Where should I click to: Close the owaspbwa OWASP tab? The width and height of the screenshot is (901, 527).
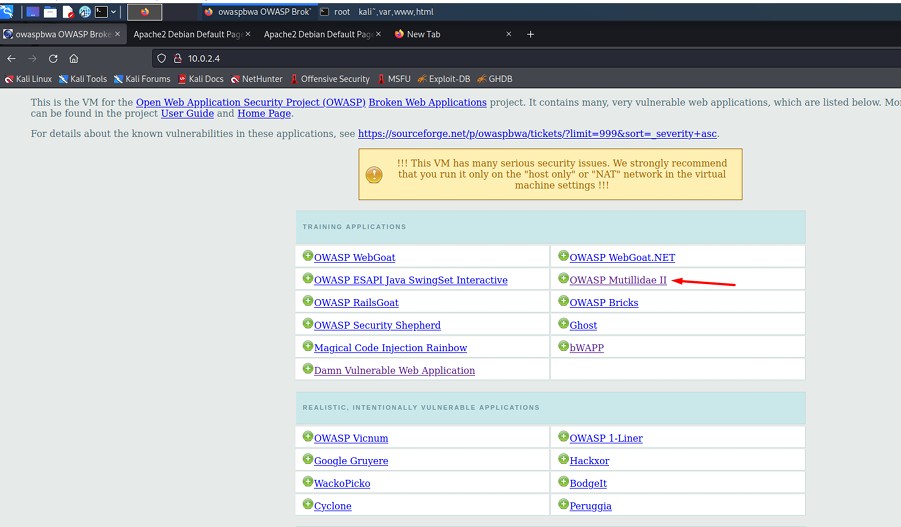tap(117, 34)
